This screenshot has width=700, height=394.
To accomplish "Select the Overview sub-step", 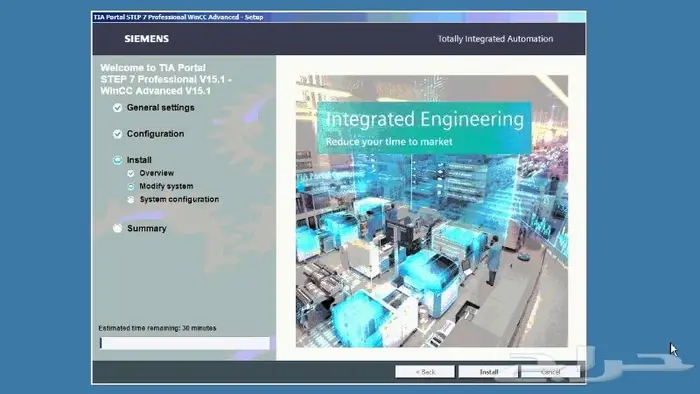I will [156, 173].
